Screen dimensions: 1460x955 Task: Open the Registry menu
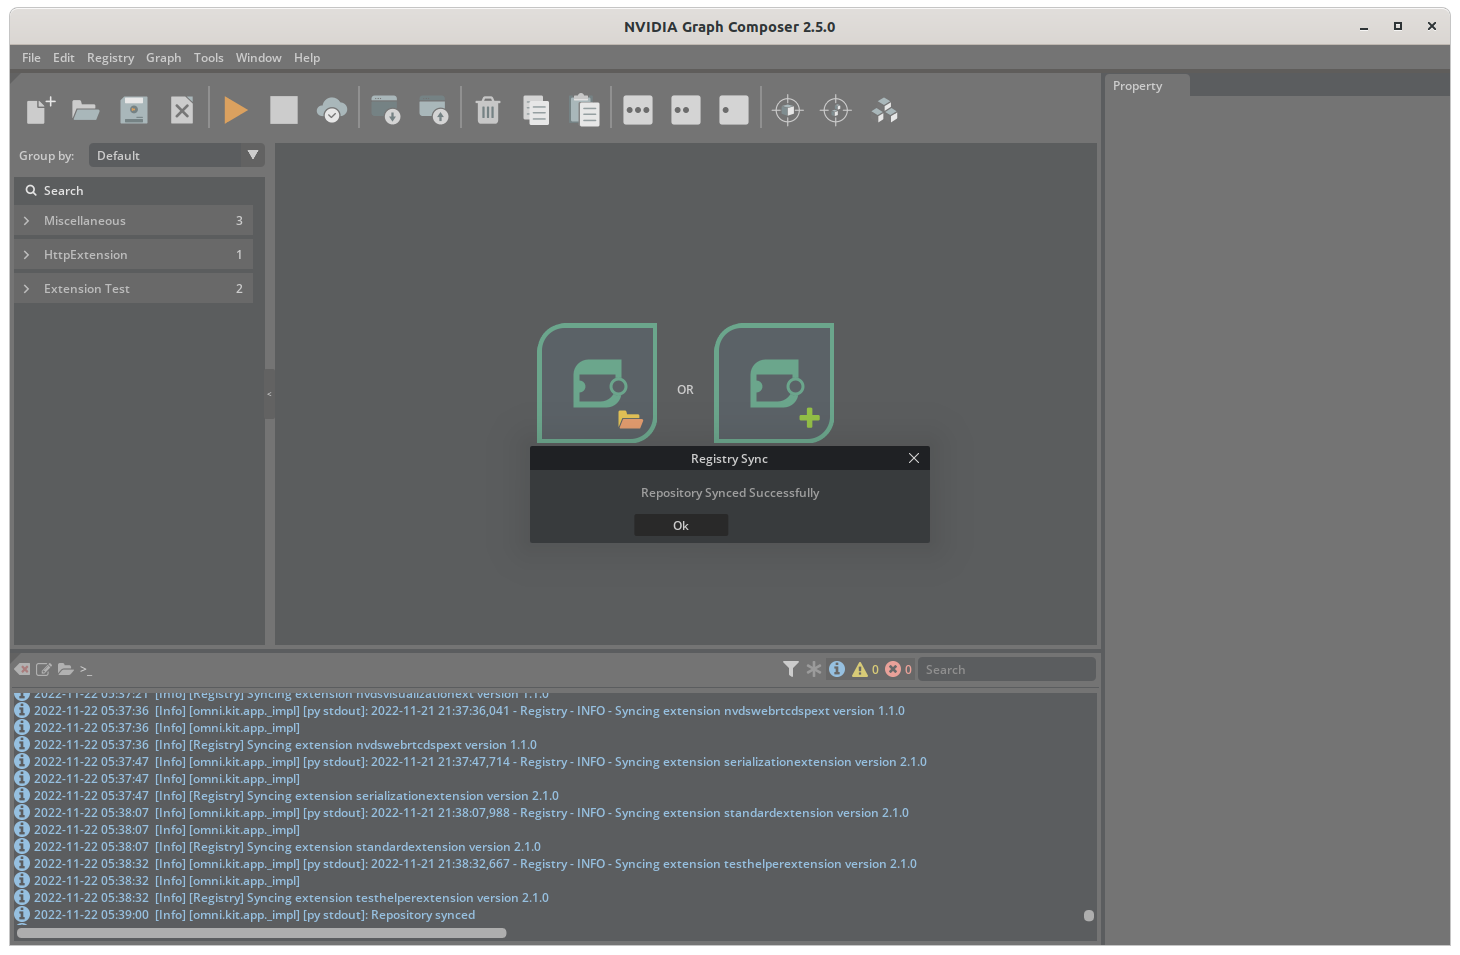point(110,58)
